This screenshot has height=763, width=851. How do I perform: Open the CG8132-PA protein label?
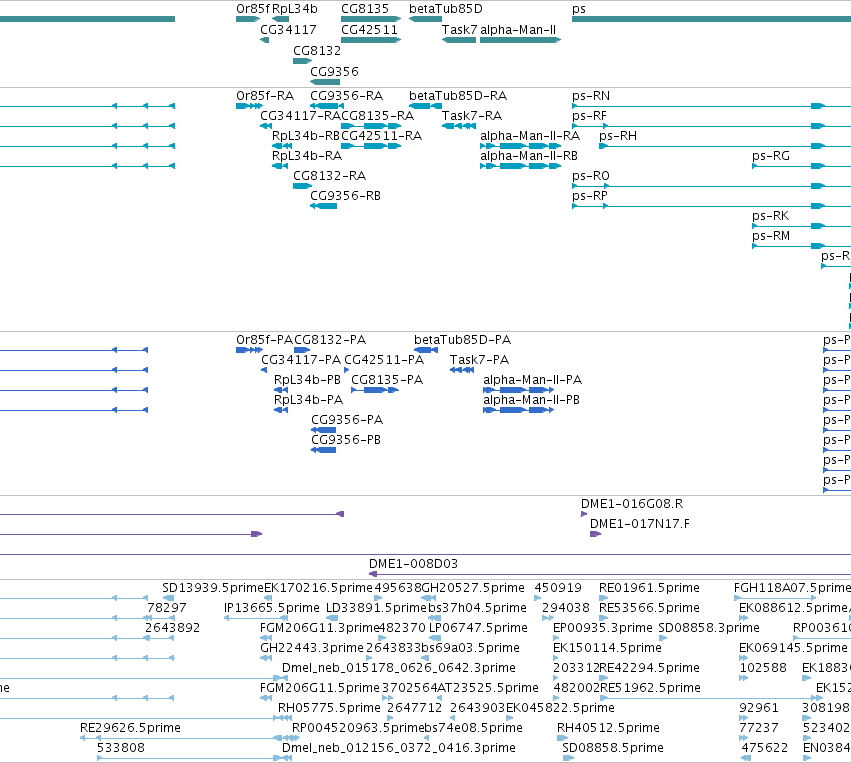(330, 340)
